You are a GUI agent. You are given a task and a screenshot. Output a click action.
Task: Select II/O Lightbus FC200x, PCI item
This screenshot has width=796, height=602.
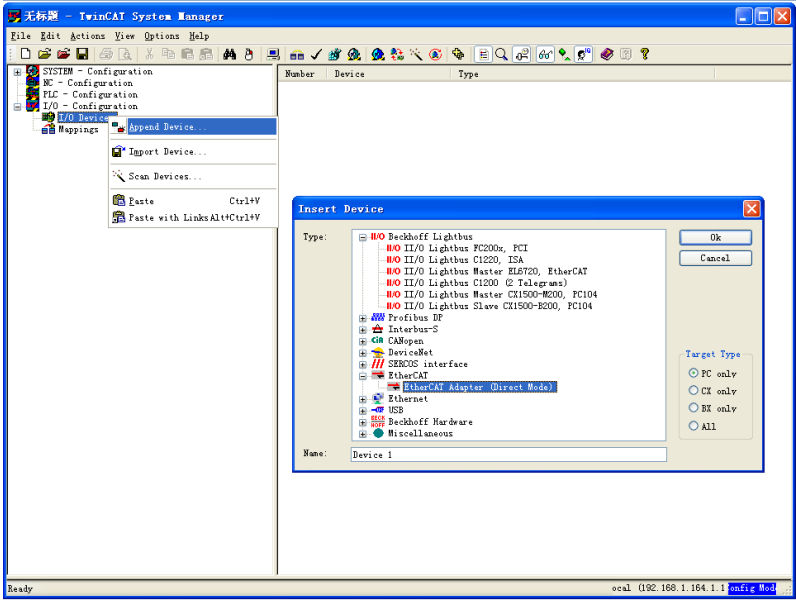coord(466,248)
